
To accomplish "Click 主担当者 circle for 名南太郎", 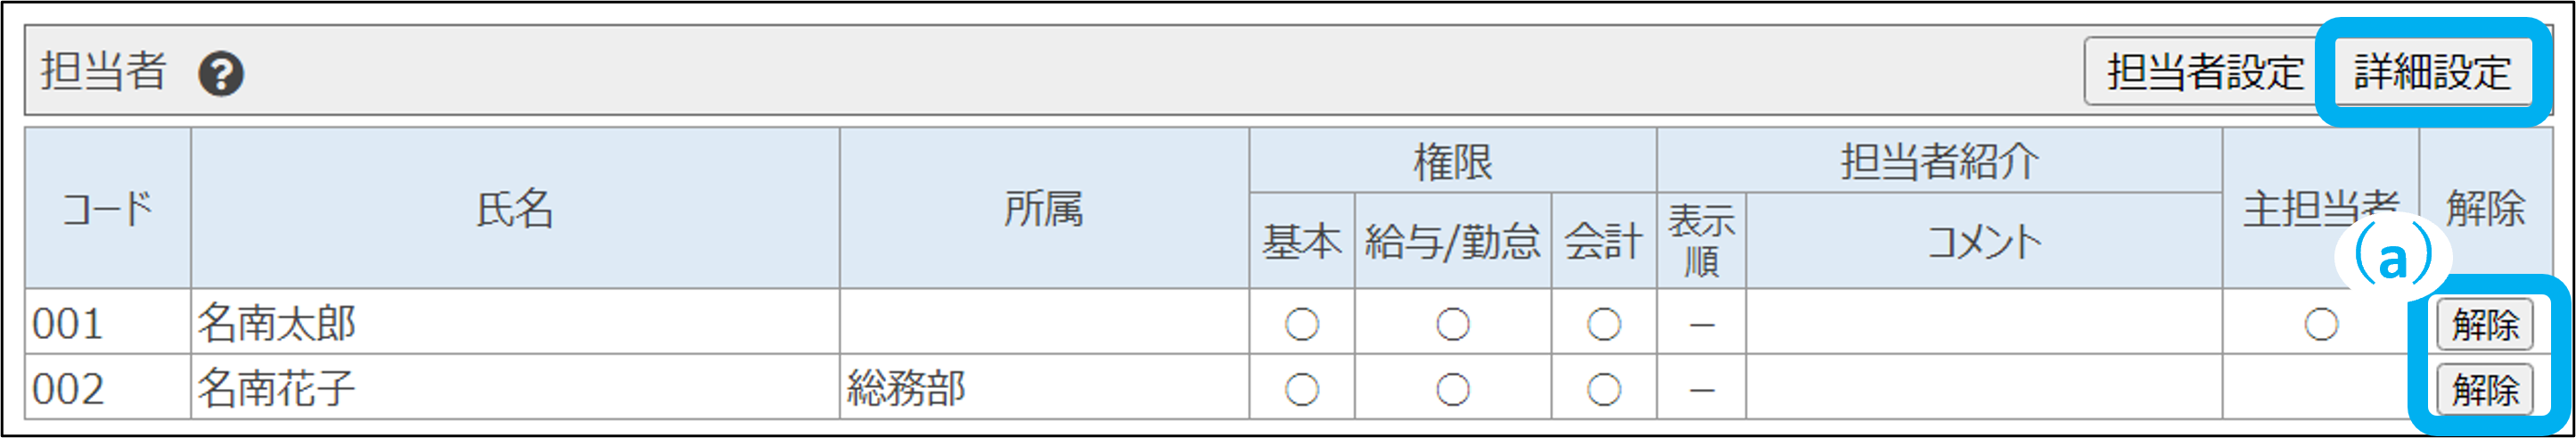I will (x=2320, y=324).
